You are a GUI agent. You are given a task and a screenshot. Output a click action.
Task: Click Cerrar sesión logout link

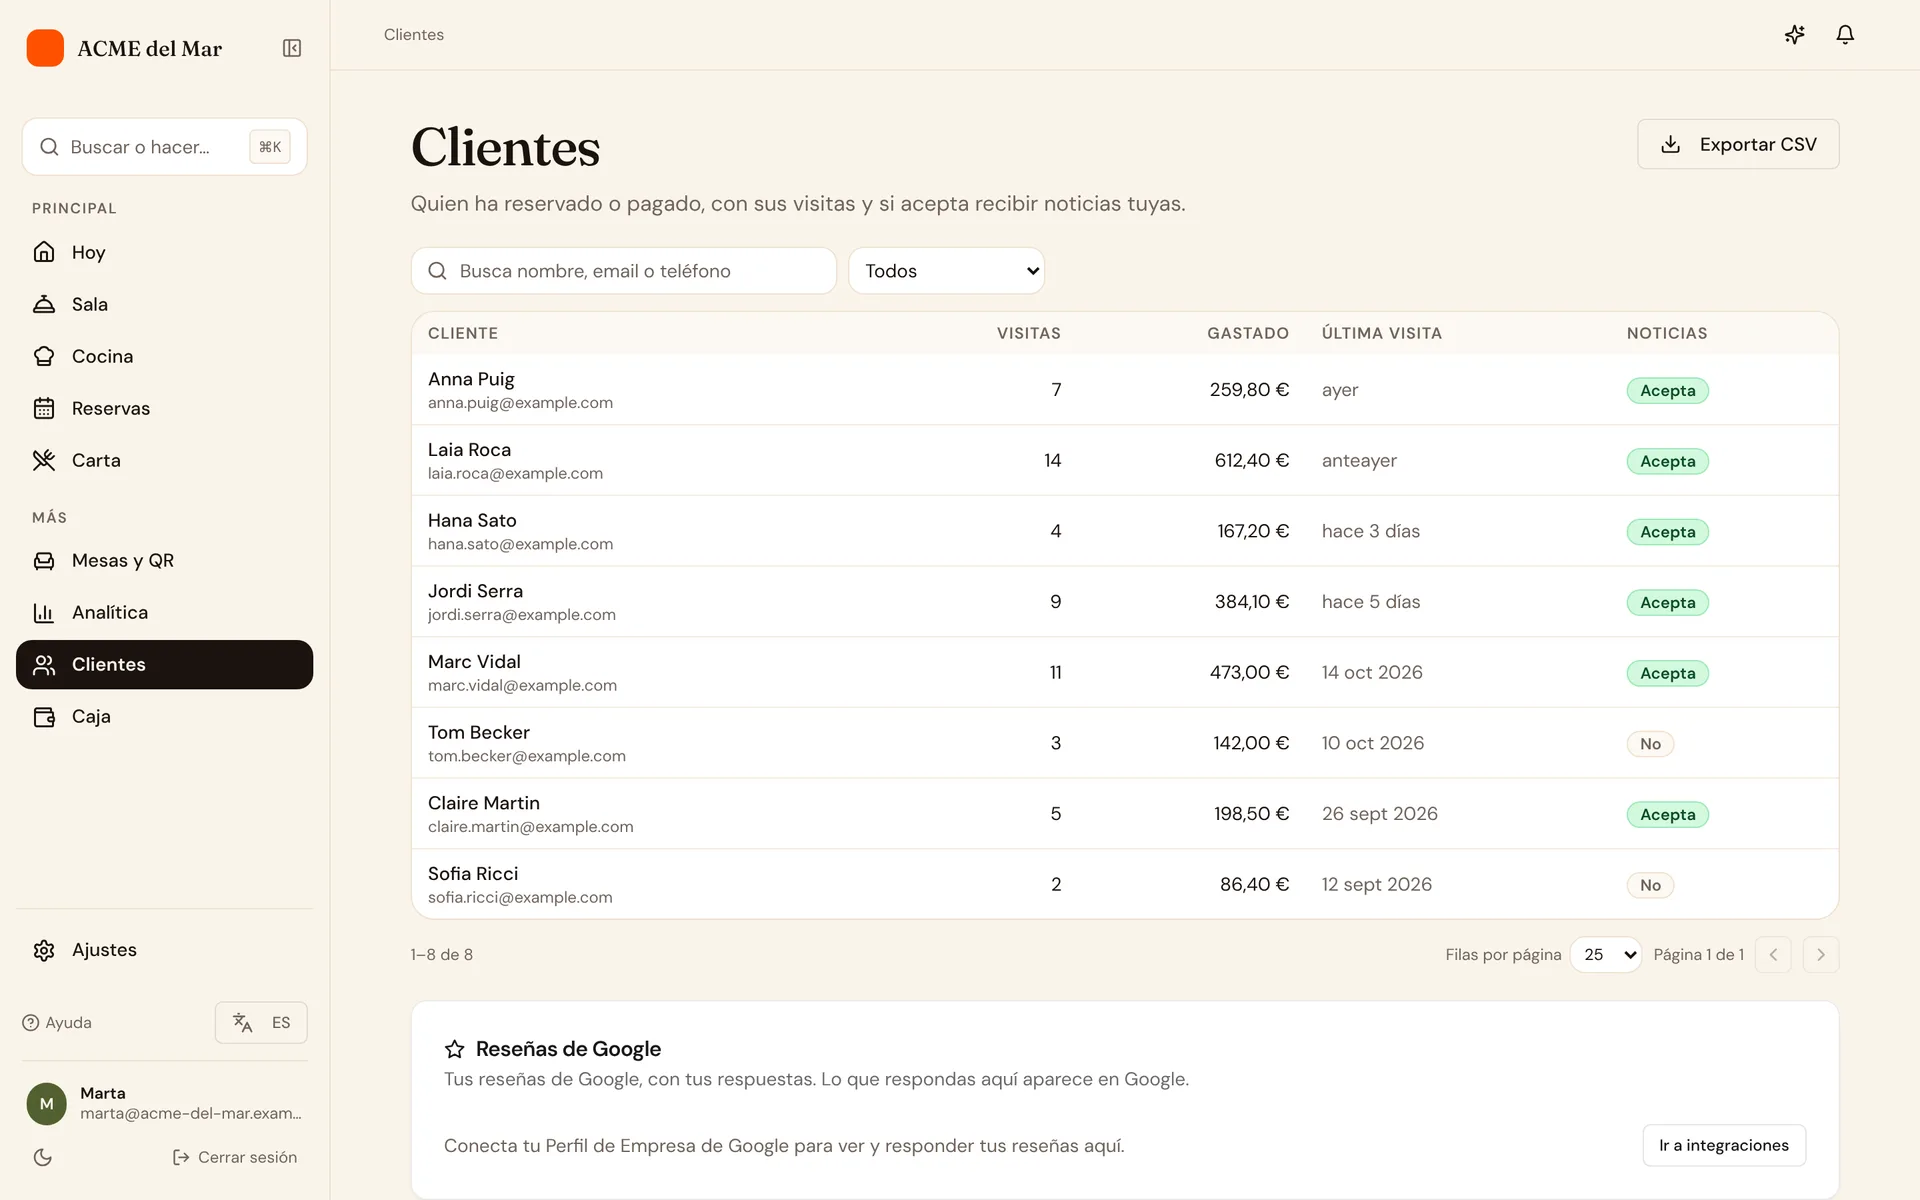[235, 1157]
